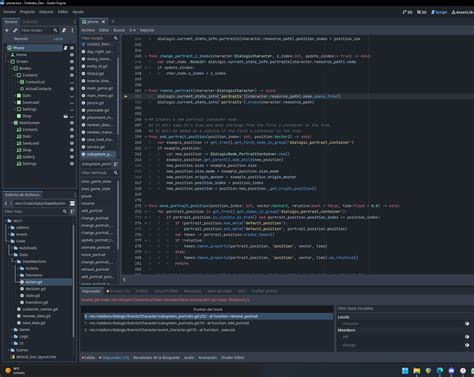Switch to the 2D workspace
The height and width of the screenshot is (377, 474).
click(408, 12)
